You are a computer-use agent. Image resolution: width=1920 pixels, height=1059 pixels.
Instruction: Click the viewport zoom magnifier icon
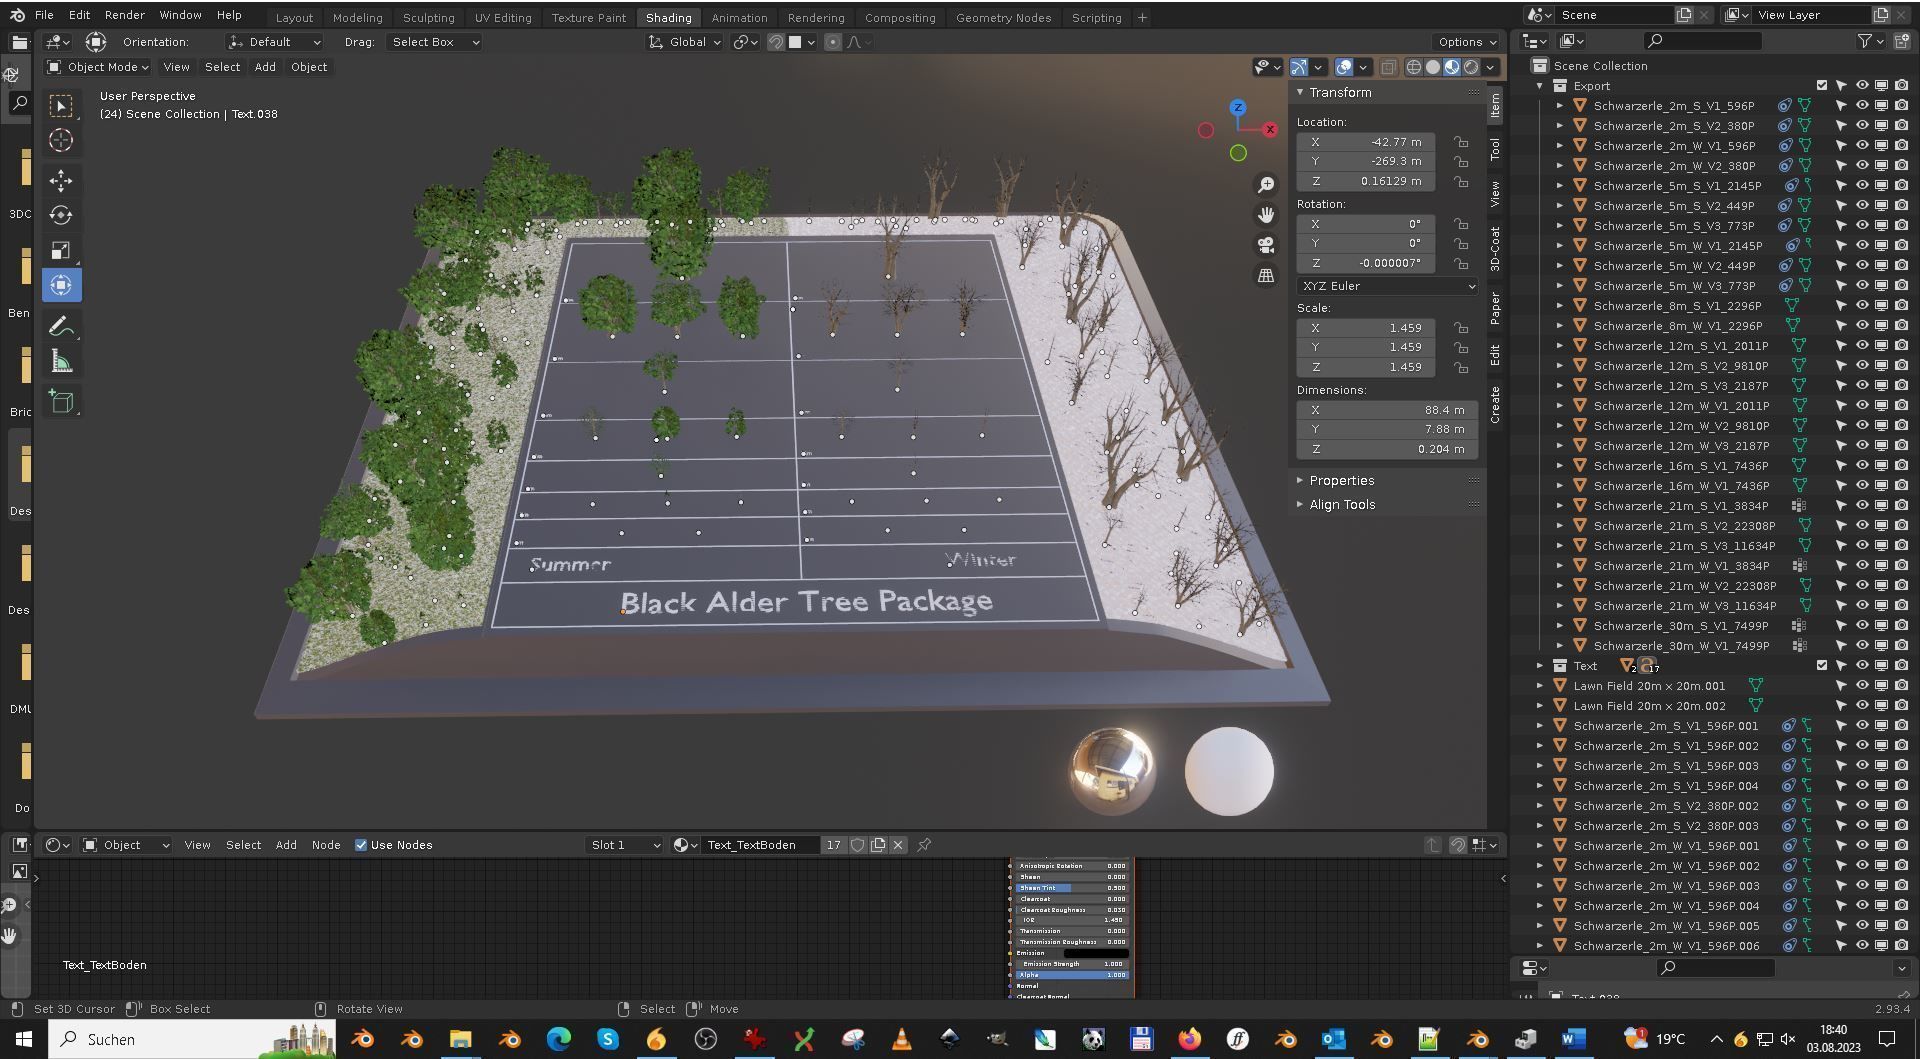click(x=1266, y=185)
